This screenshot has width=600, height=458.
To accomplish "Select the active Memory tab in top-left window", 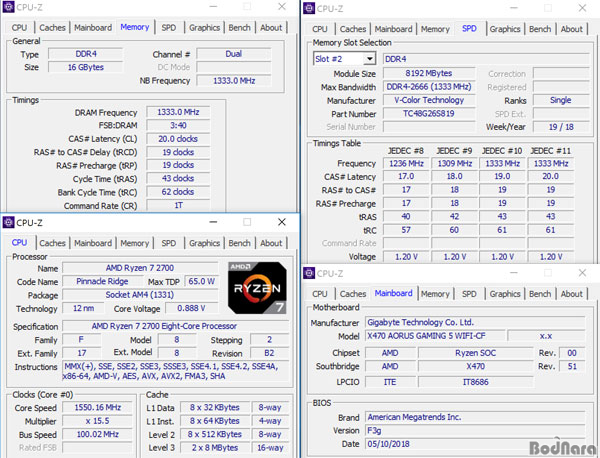I will click(x=135, y=27).
